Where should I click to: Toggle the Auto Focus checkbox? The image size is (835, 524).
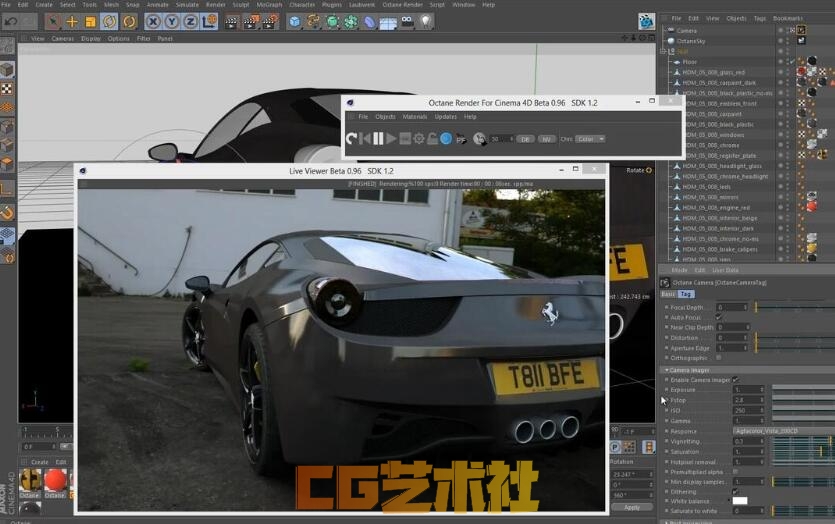(x=718, y=317)
